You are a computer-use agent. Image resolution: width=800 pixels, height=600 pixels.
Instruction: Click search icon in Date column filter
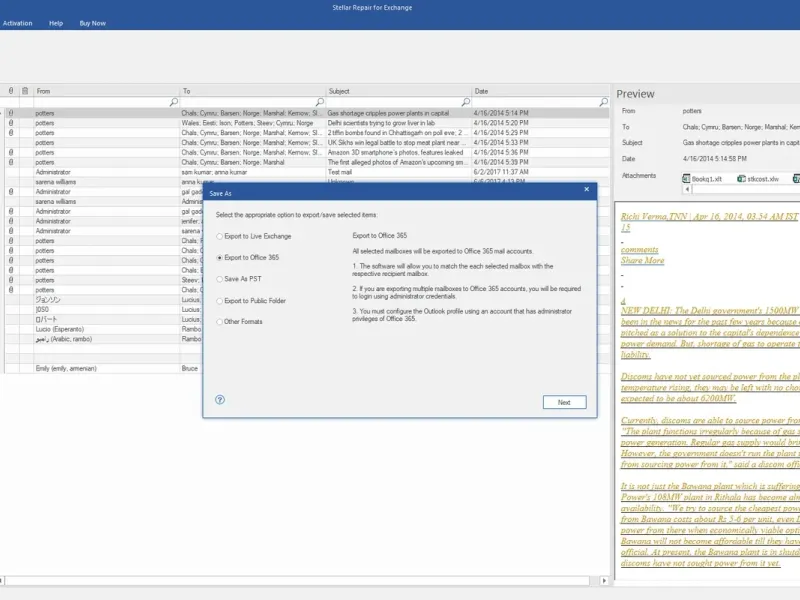click(604, 102)
